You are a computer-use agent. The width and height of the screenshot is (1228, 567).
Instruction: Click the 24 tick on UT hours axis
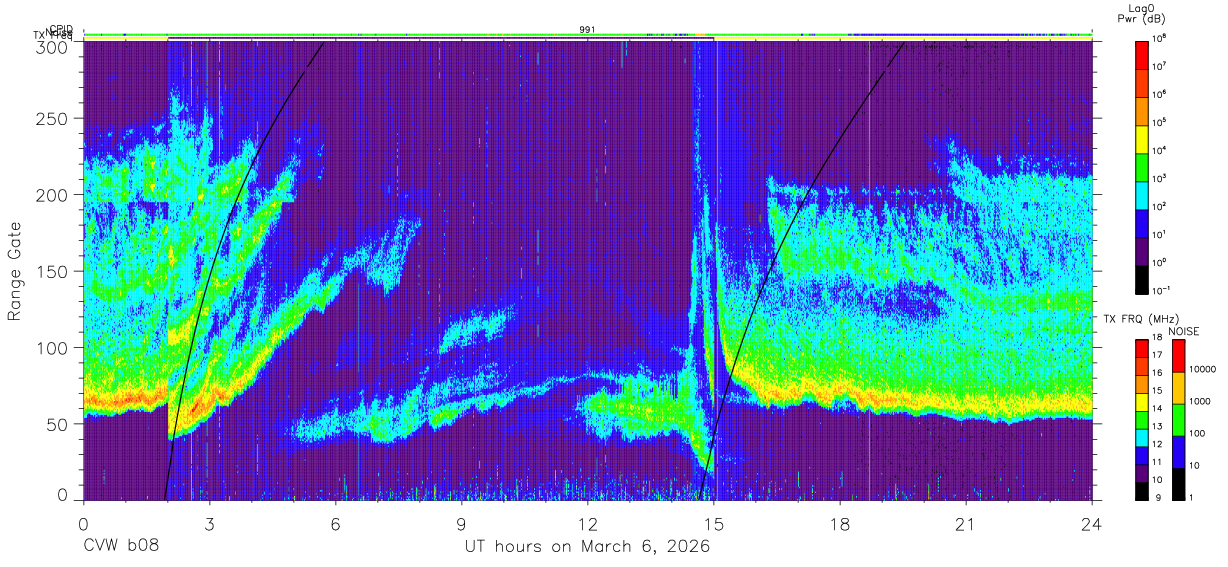click(1092, 523)
